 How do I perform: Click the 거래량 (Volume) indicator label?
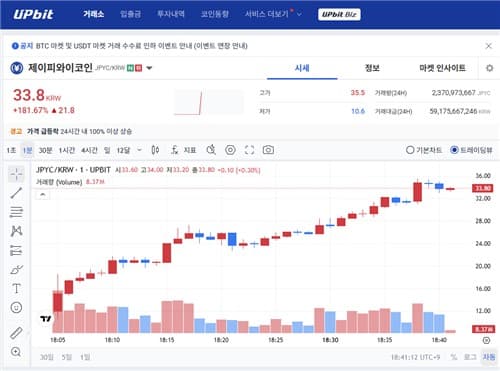tap(59, 182)
